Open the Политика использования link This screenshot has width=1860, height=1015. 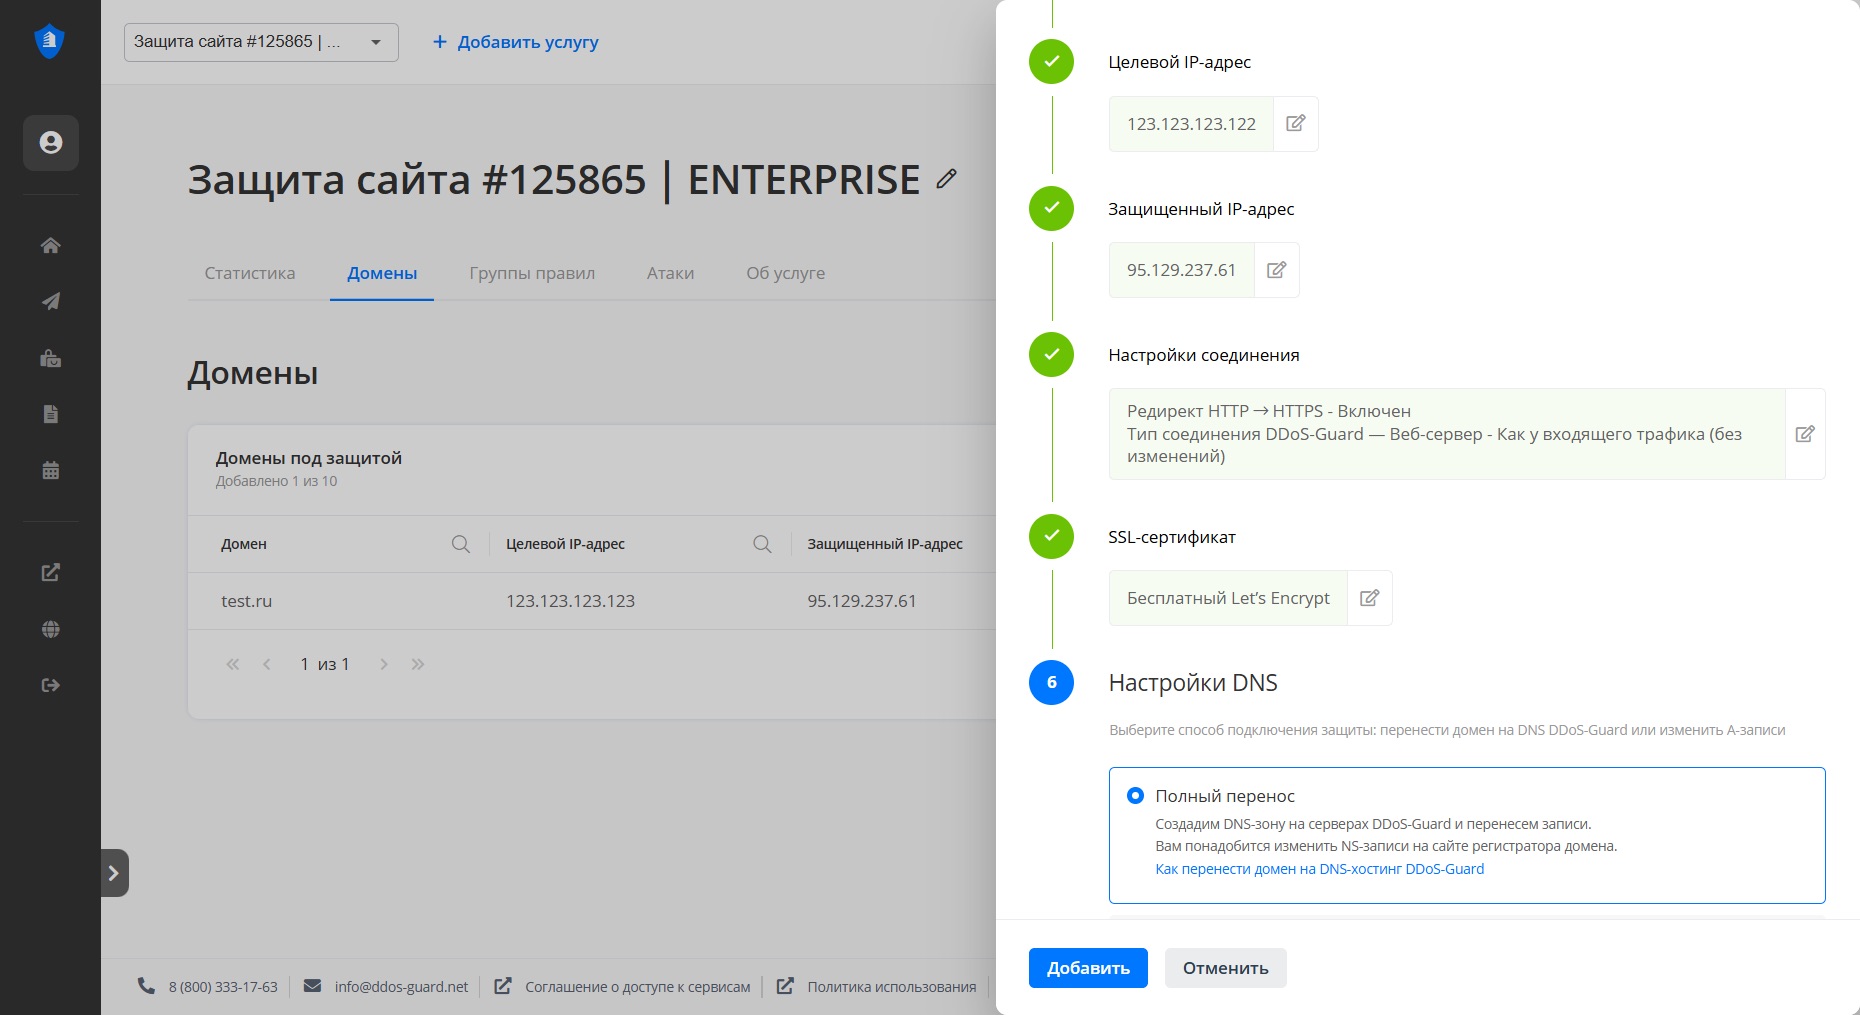point(892,987)
